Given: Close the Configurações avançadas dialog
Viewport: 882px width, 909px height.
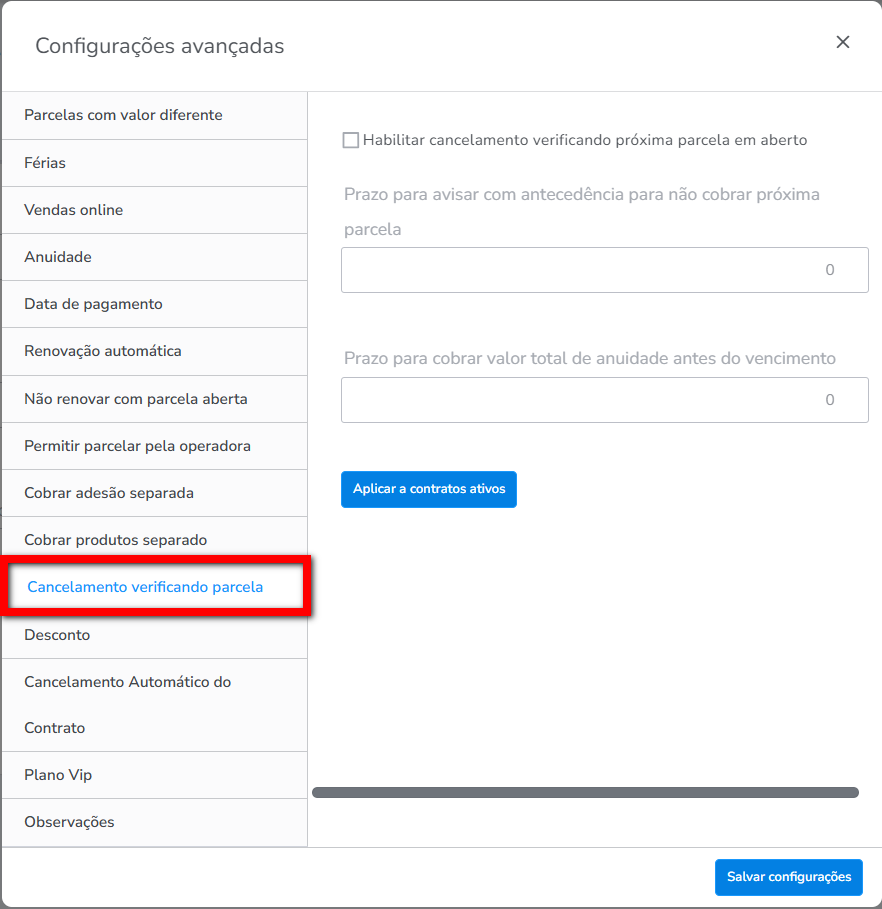Looking at the screenshot, I should (x=843, y=42).
